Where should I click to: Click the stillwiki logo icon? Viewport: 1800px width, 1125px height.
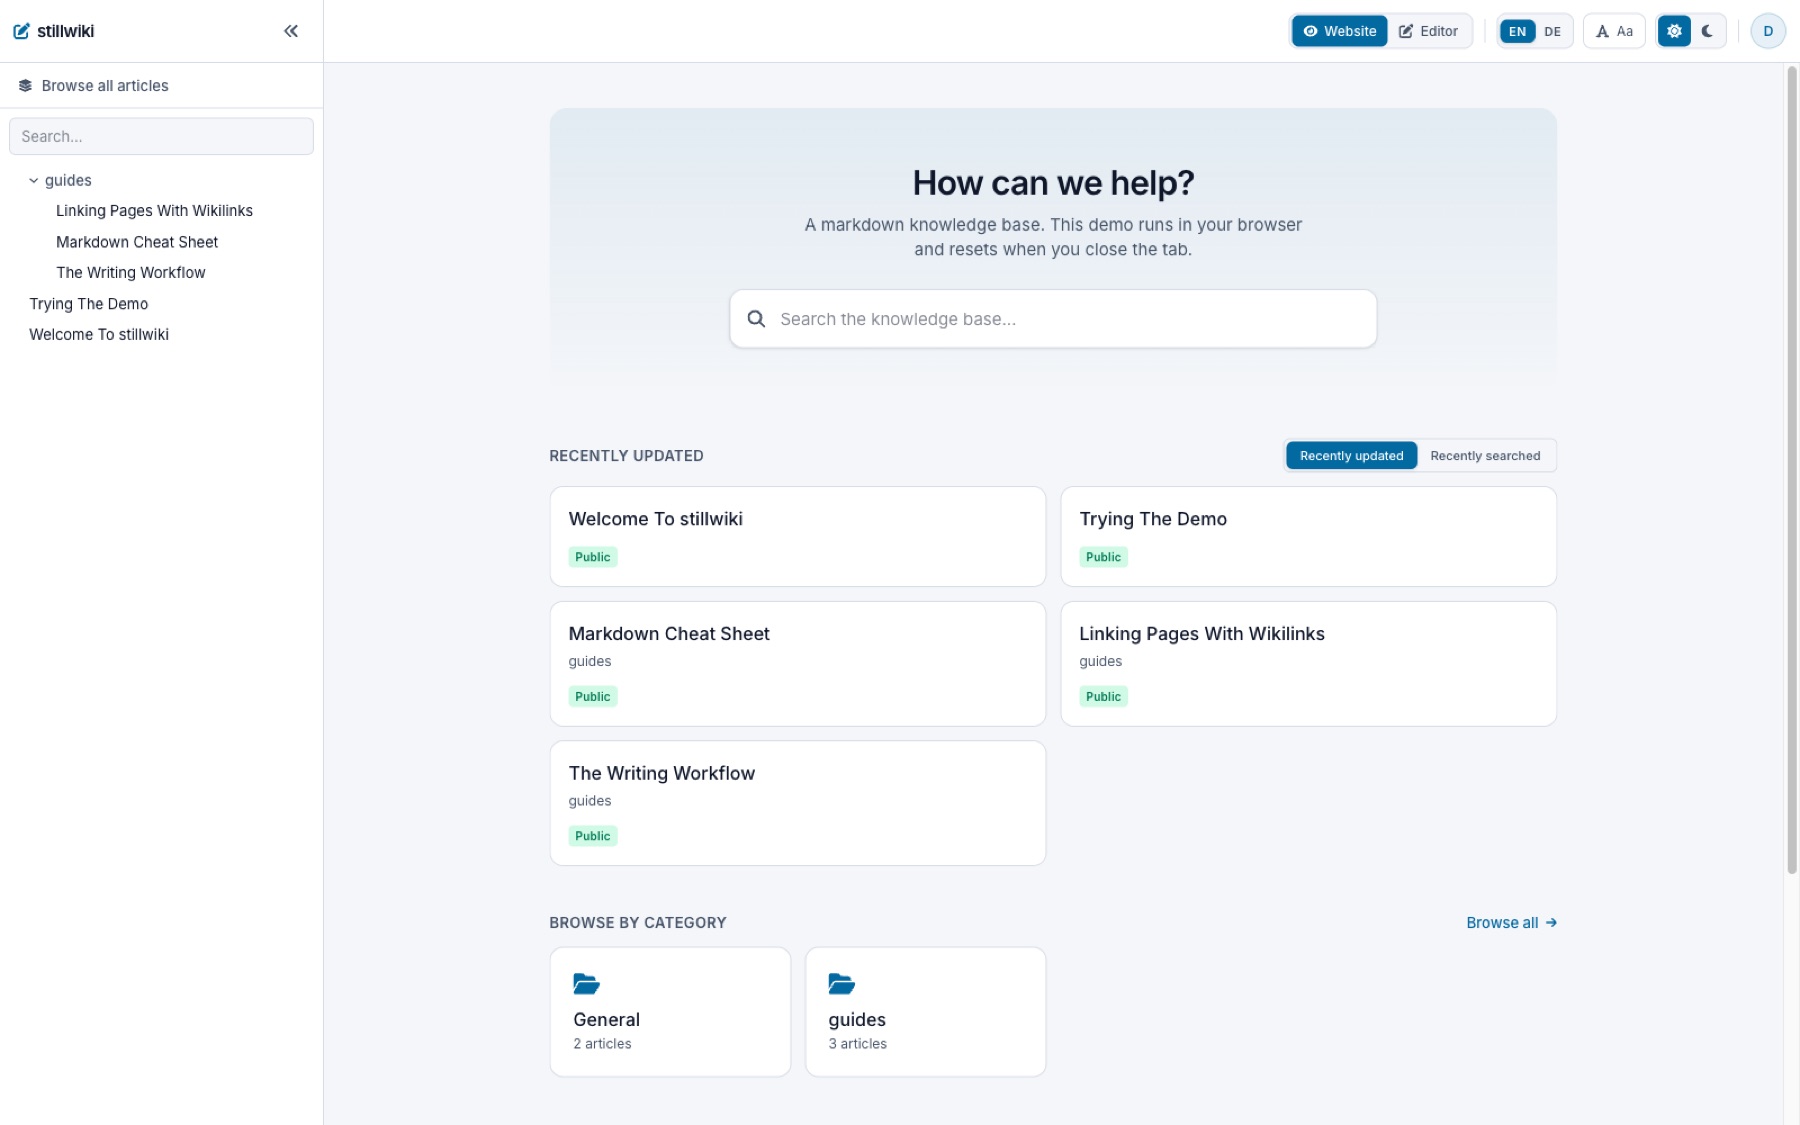21,31
